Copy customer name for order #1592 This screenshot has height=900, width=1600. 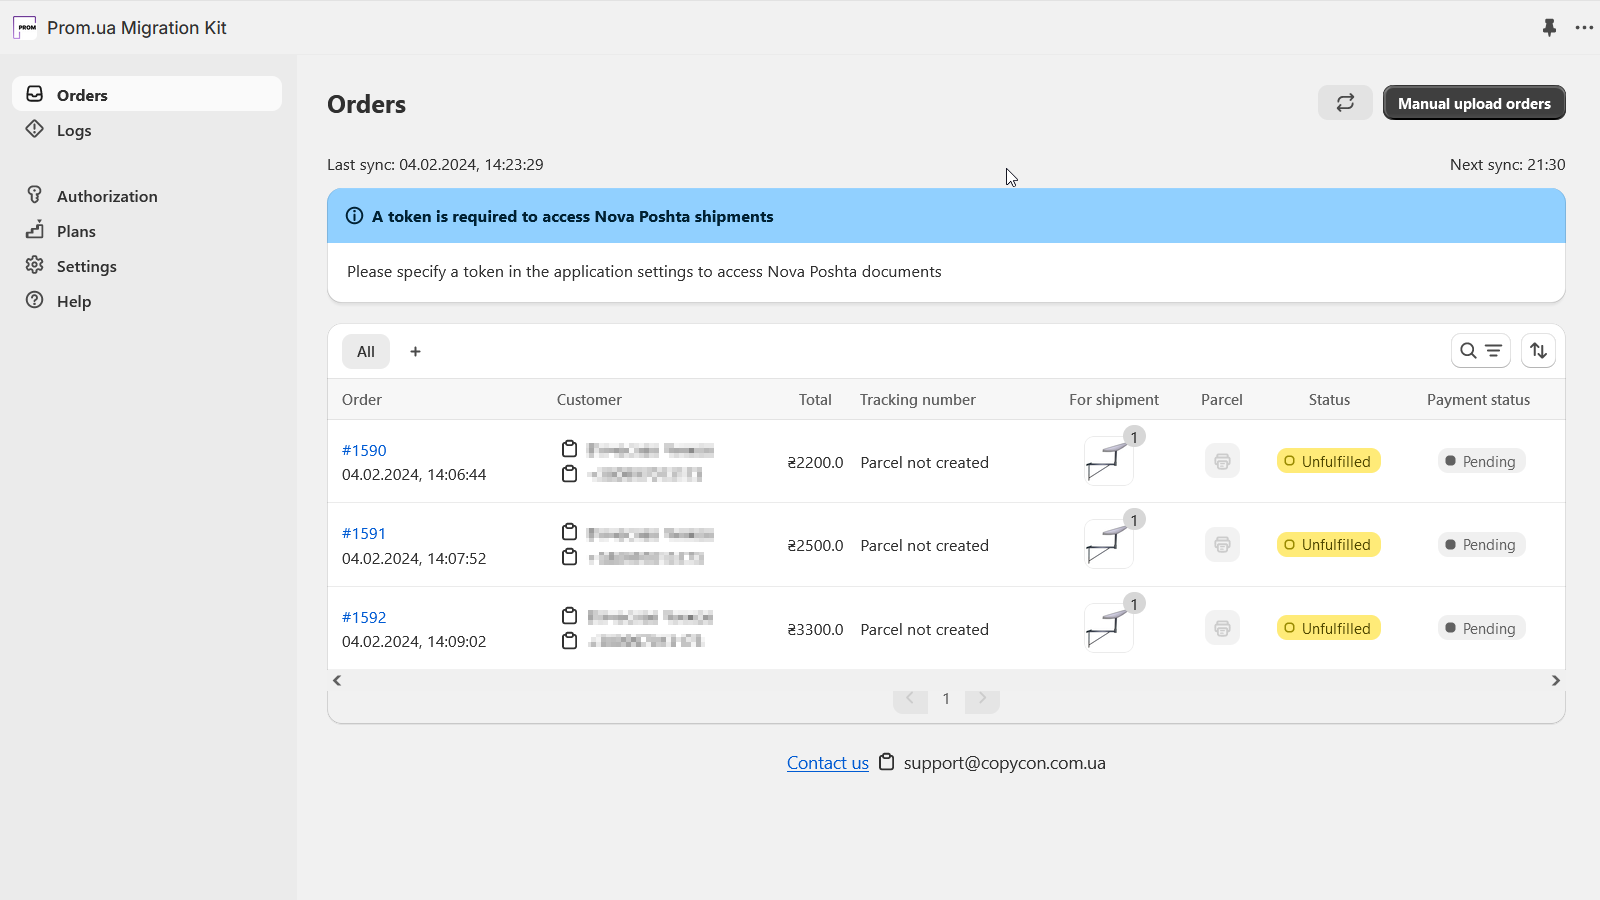coord(569,615)
